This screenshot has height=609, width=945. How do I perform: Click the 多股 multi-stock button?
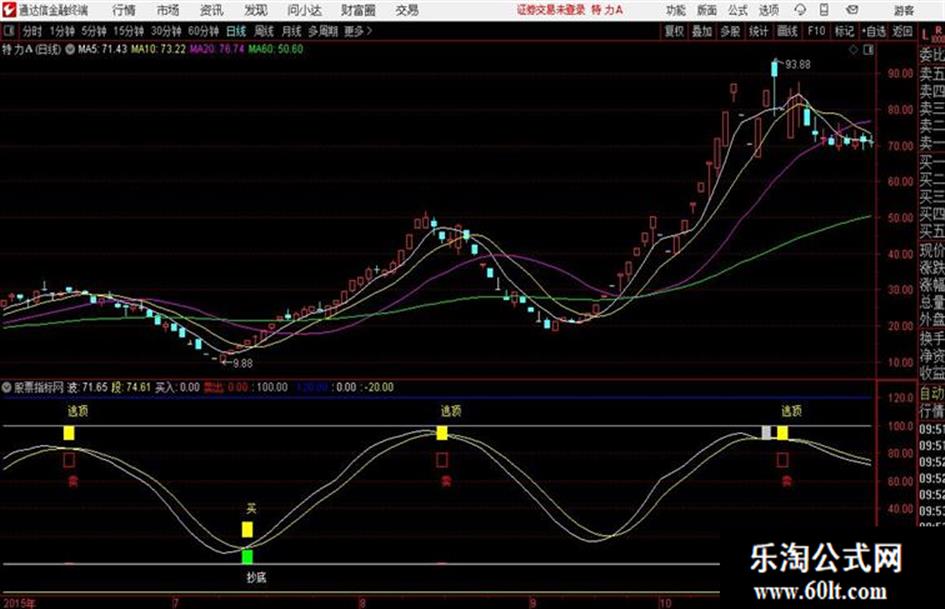[730, 31]
